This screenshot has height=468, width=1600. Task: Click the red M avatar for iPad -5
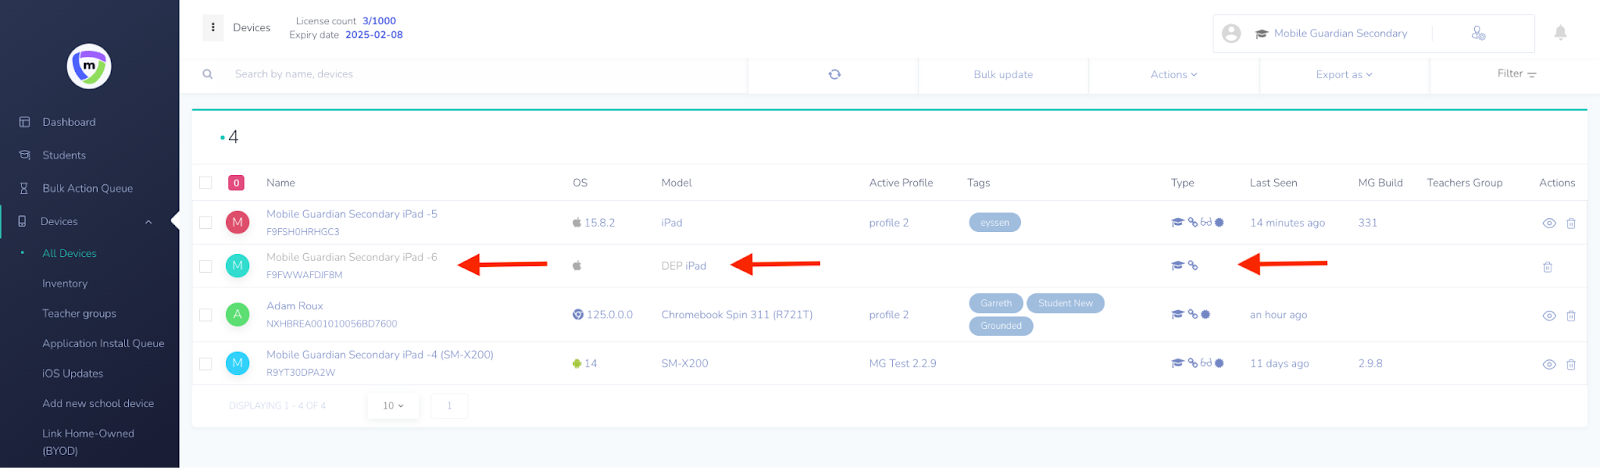(237, 222)
